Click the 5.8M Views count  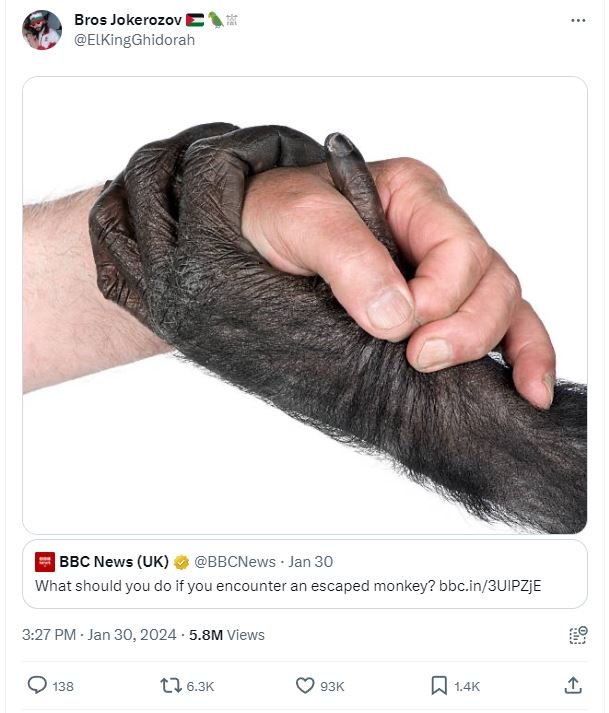click(x=226, y=635)
